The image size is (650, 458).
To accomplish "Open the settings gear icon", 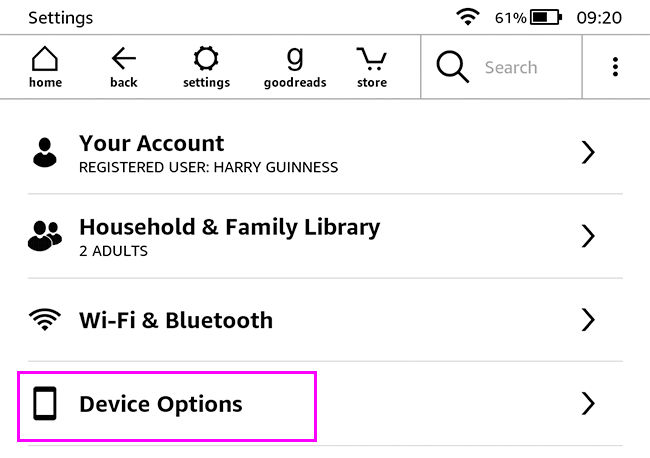I will pos(206,67).
